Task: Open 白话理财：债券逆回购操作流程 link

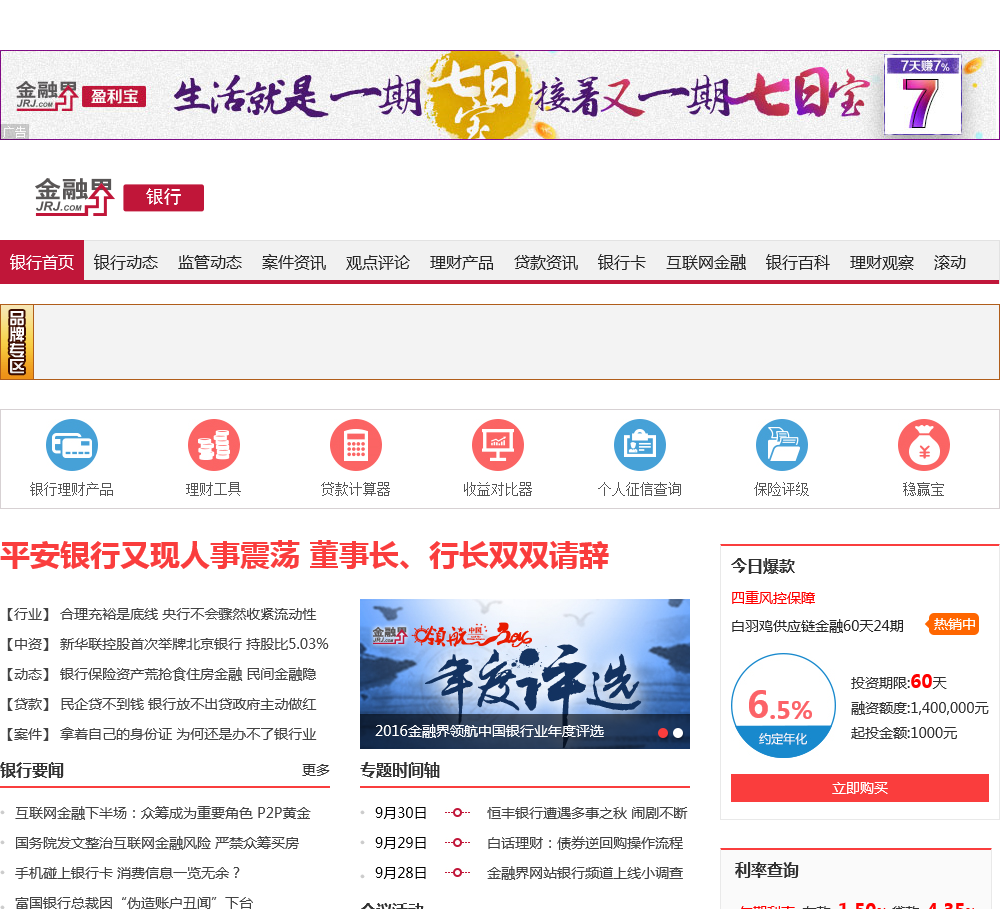Action: point(585,843)
